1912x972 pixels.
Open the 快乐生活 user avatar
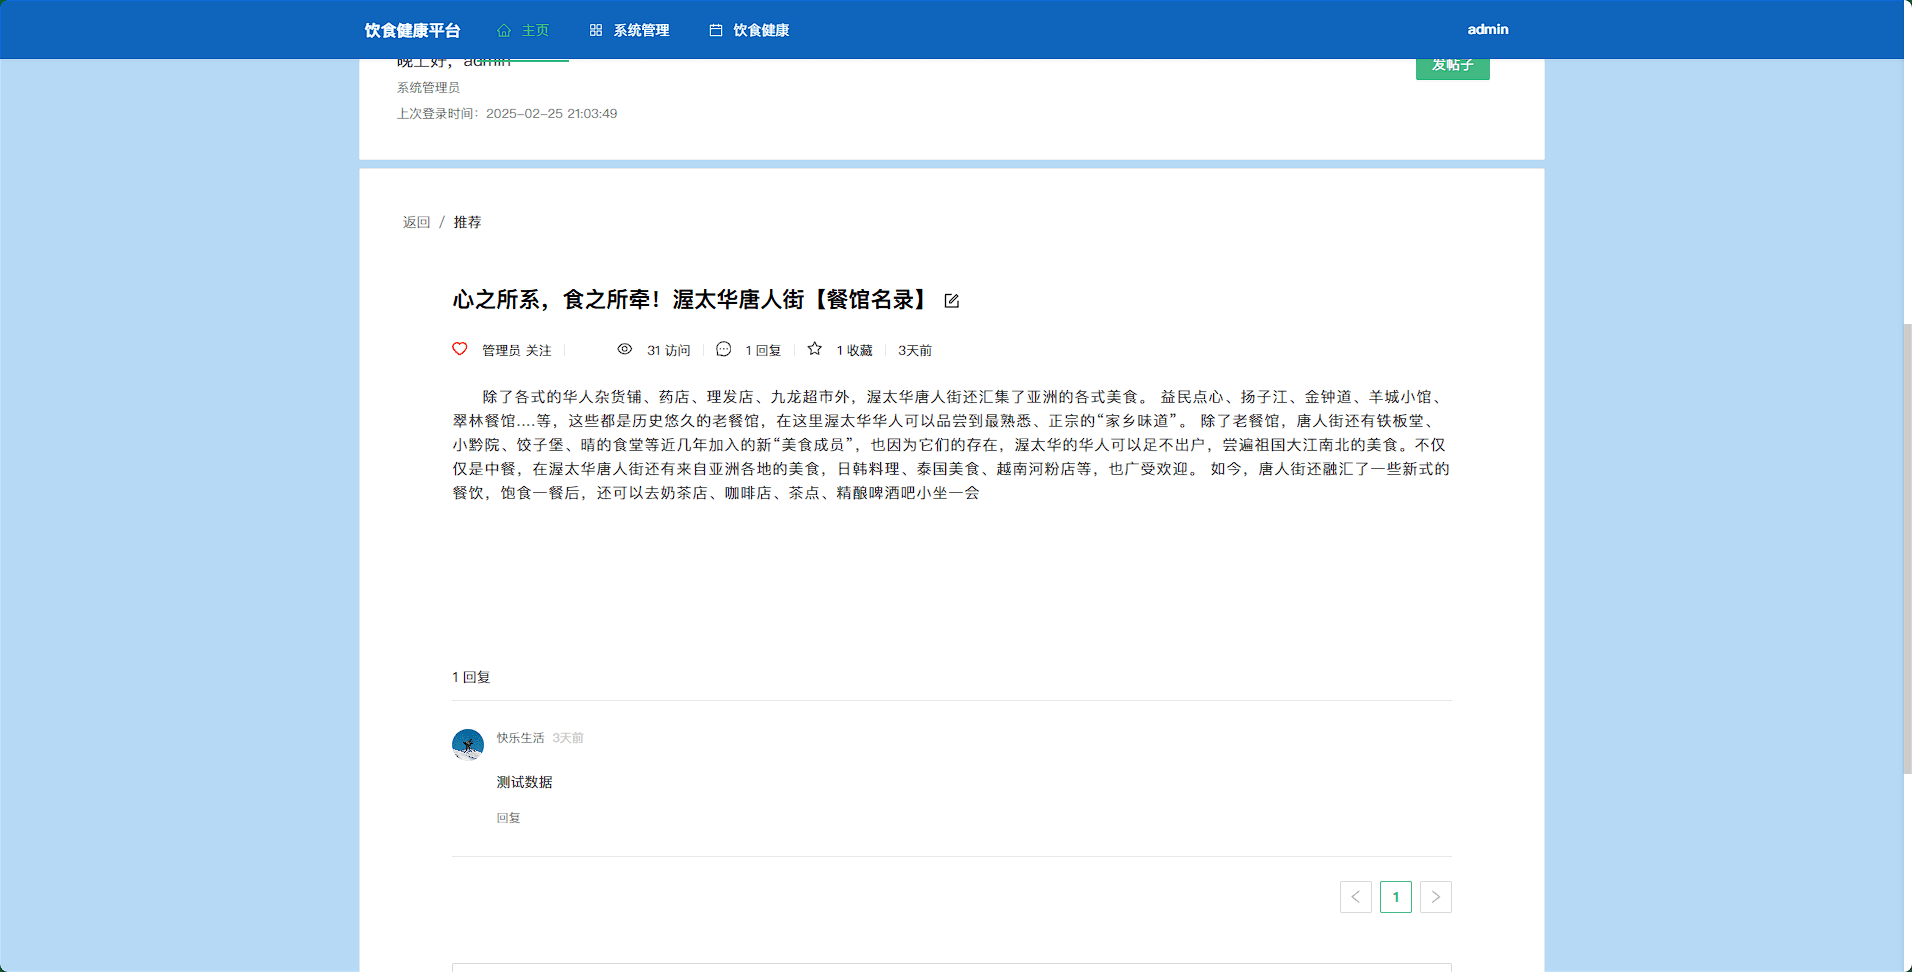coord(468,744)
